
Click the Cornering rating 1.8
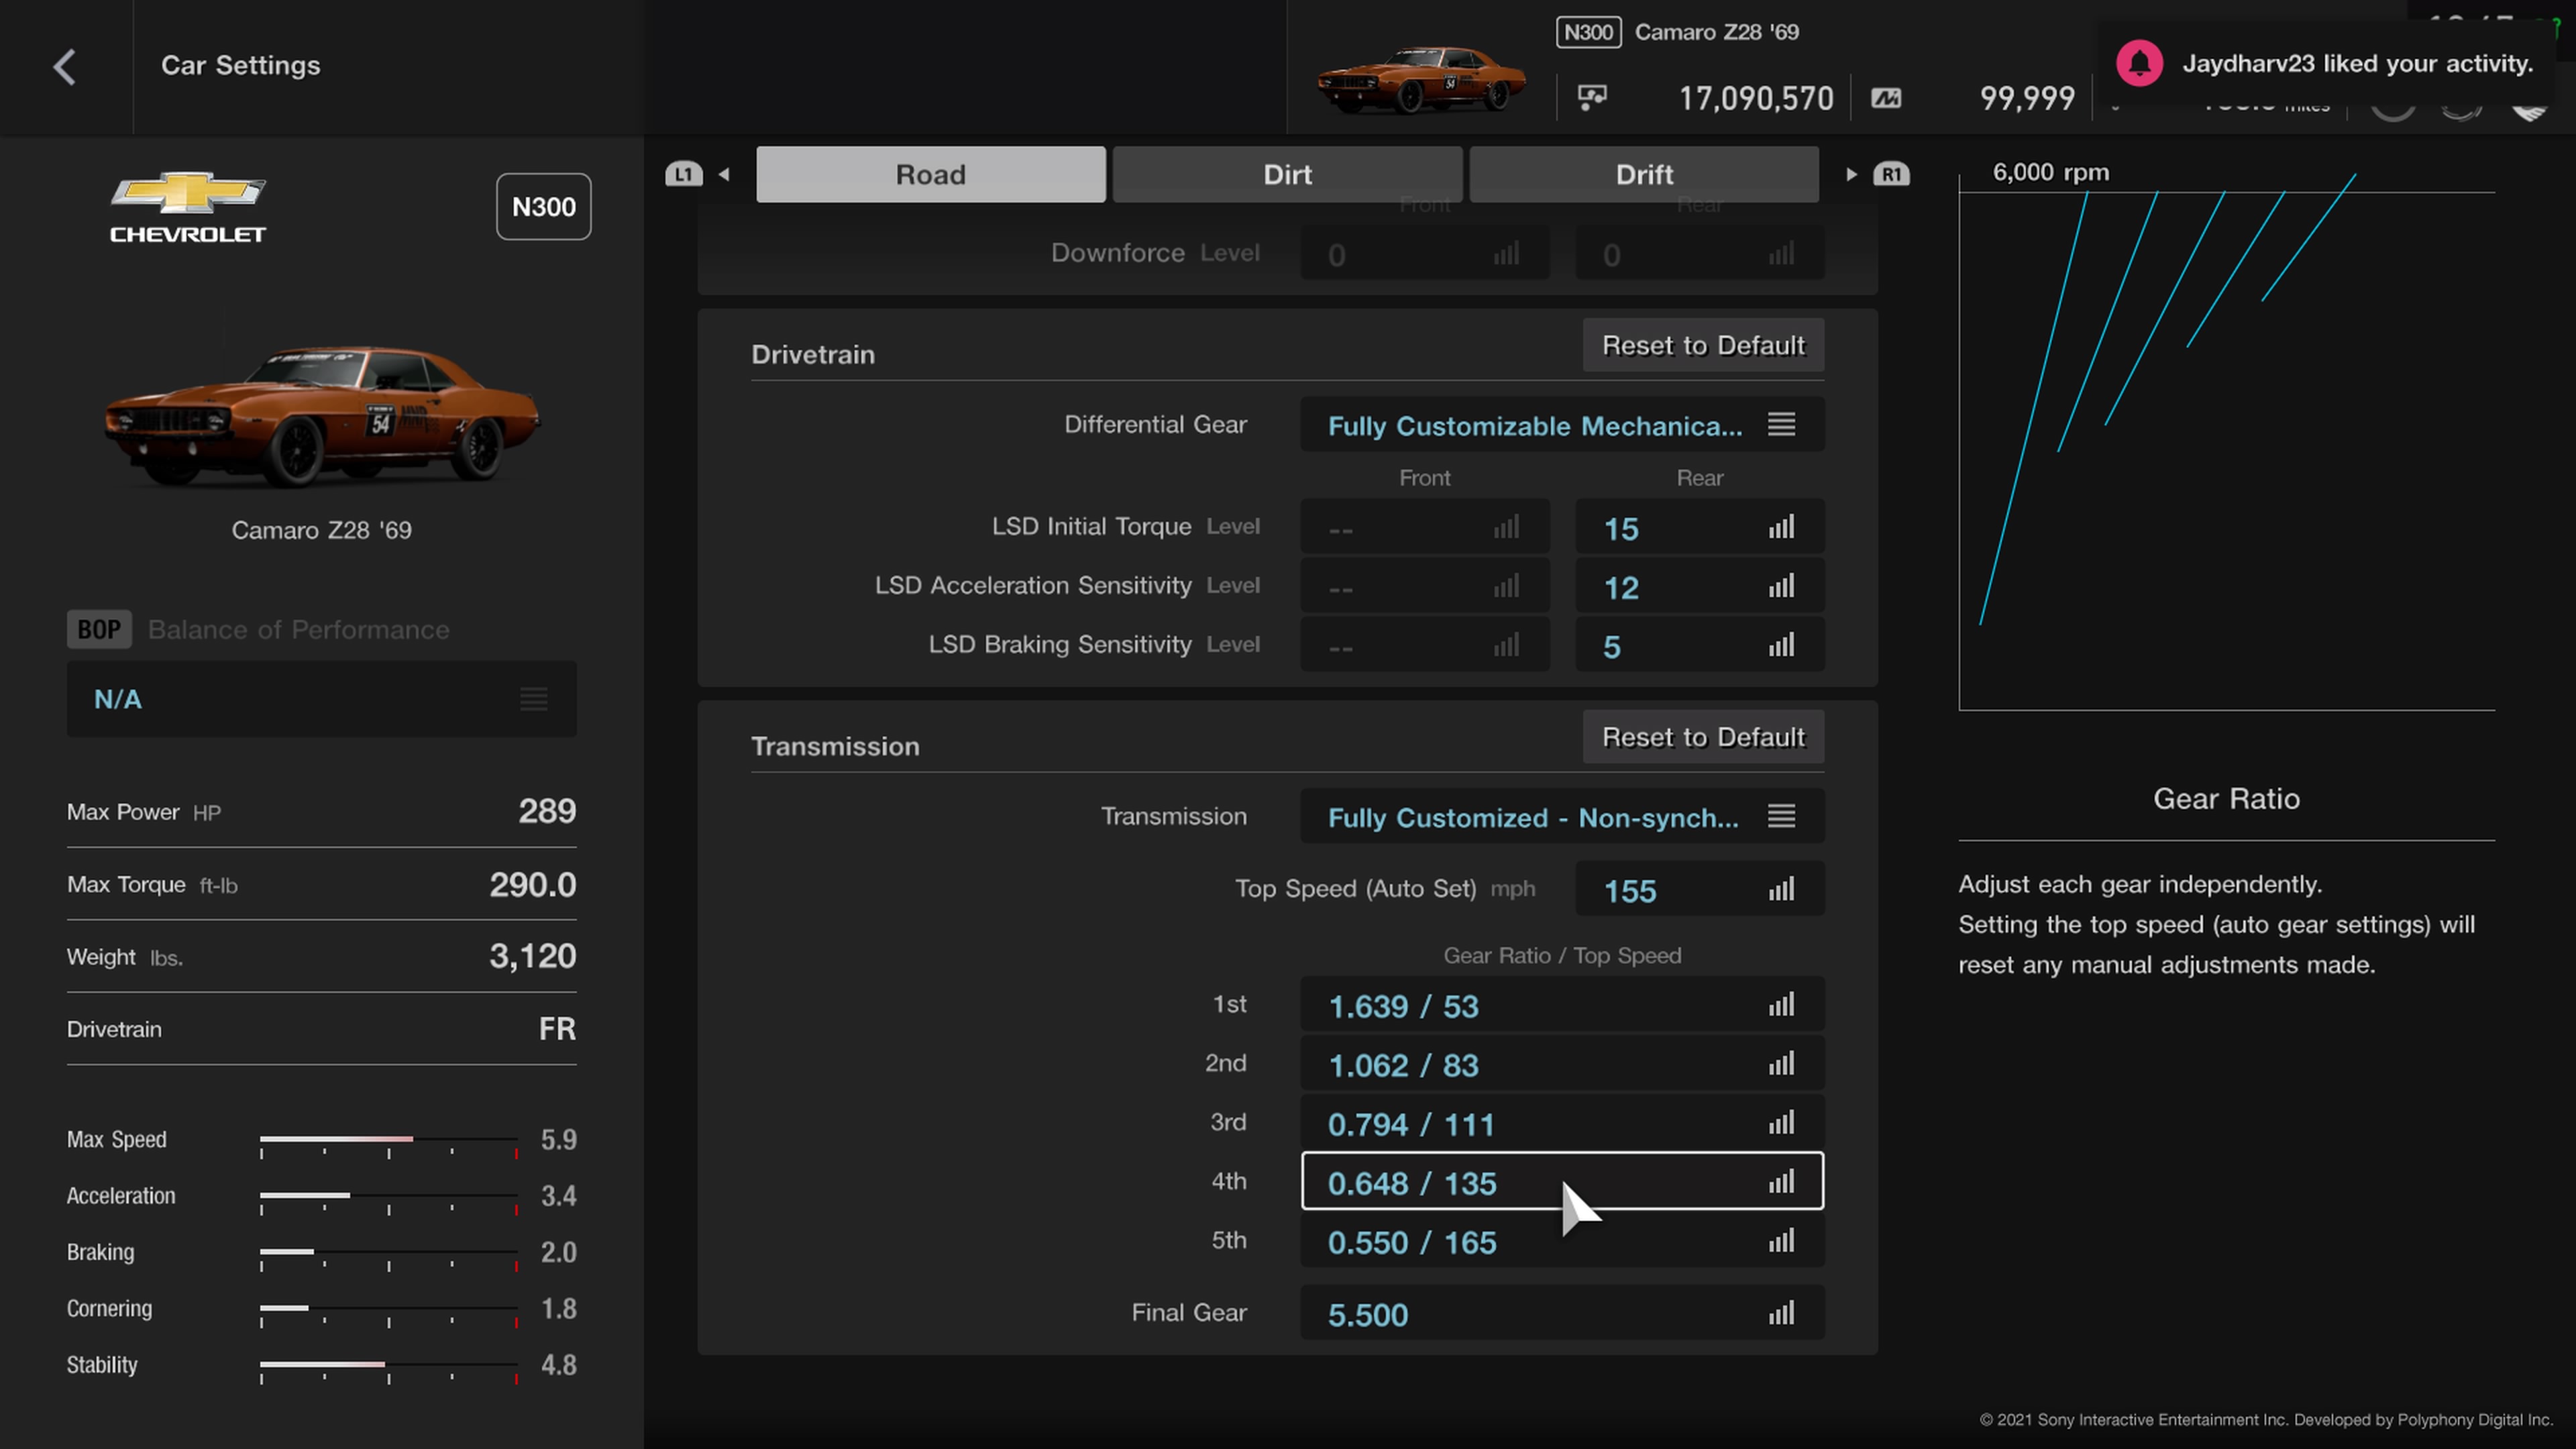tap(558, 1309)
